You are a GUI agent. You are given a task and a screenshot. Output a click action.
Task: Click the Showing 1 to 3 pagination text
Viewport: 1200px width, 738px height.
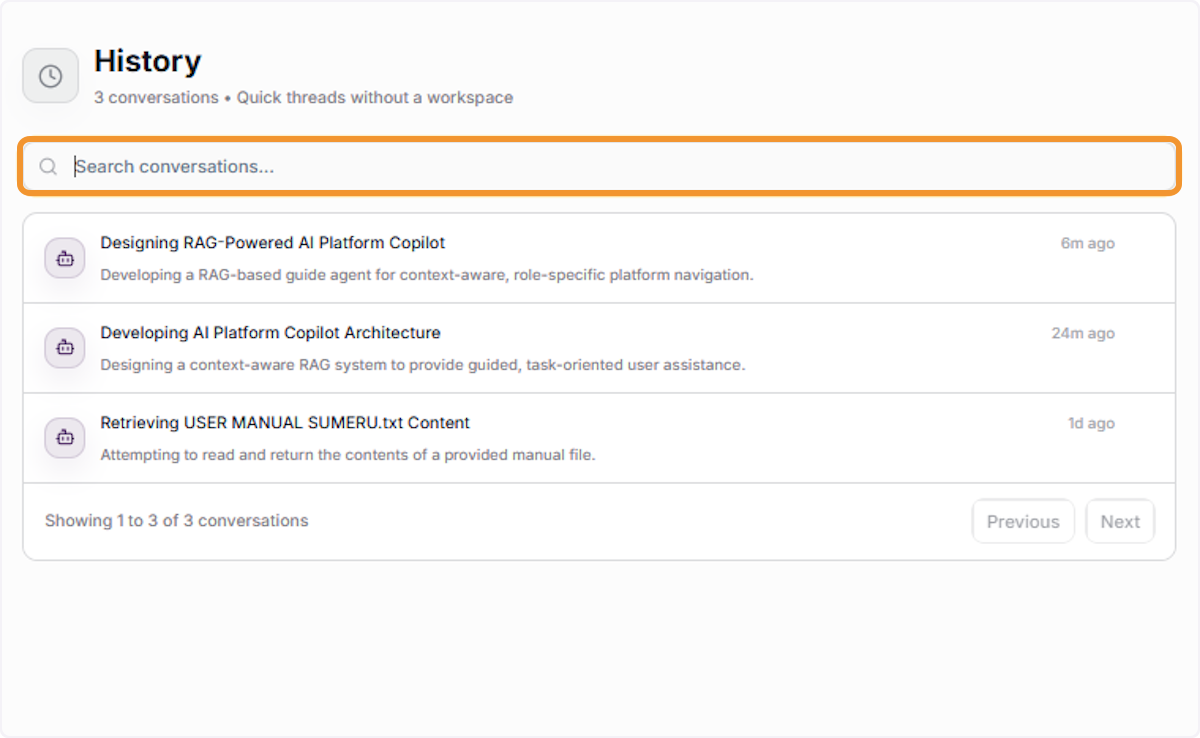tap(176, 521)
